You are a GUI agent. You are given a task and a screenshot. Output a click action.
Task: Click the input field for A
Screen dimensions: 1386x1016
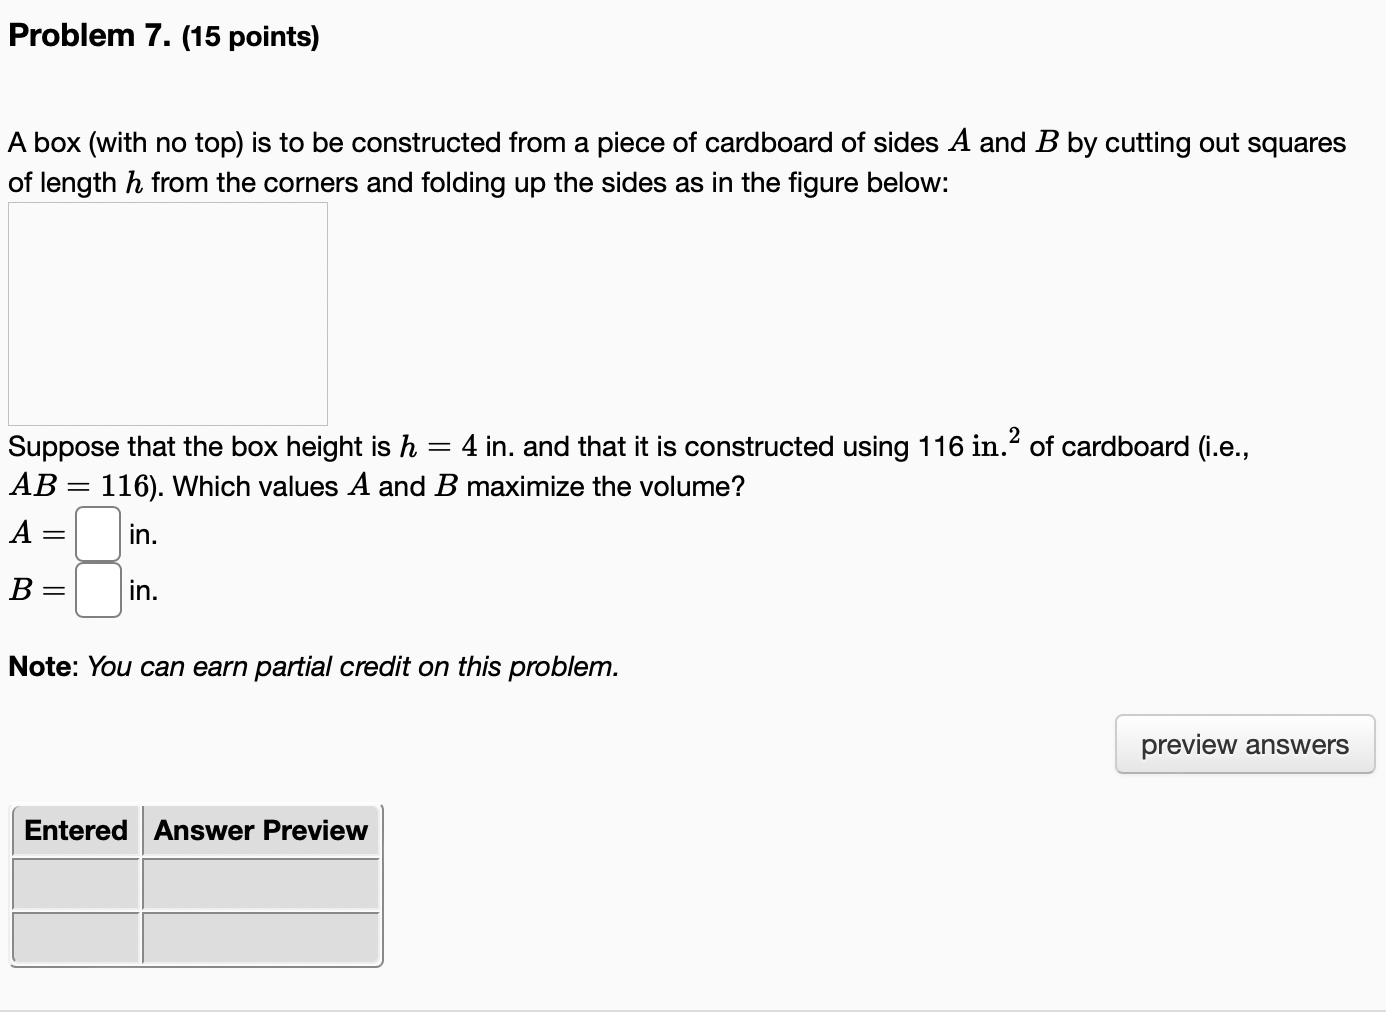pos(97,534)
